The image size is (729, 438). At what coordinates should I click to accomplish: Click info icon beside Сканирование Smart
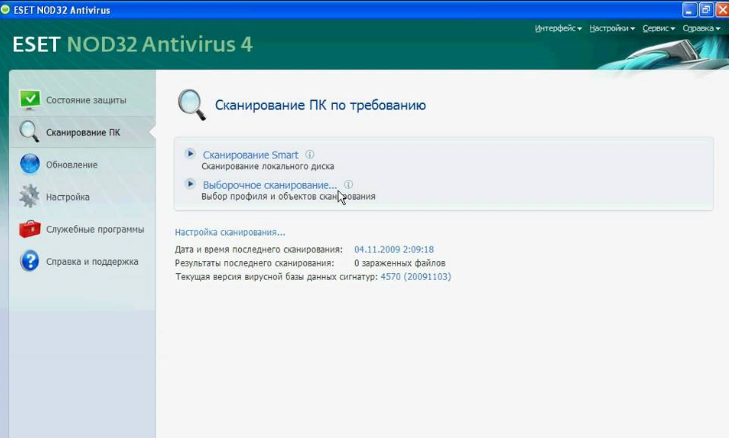310,154
